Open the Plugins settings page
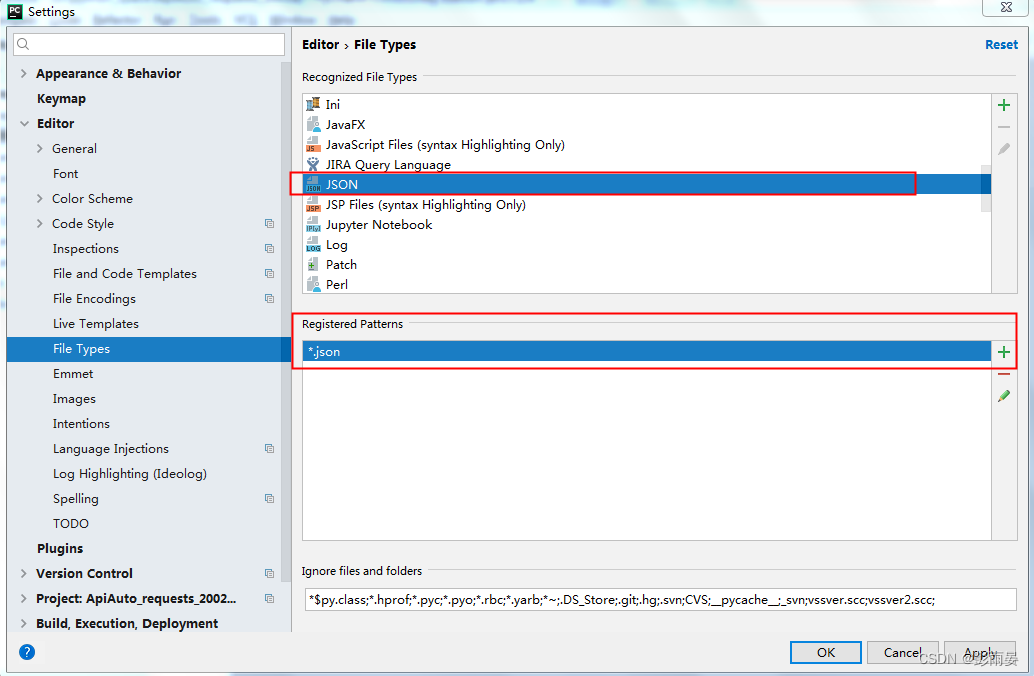This screenshot has width=1034, height=676. (x=60, y=549)
